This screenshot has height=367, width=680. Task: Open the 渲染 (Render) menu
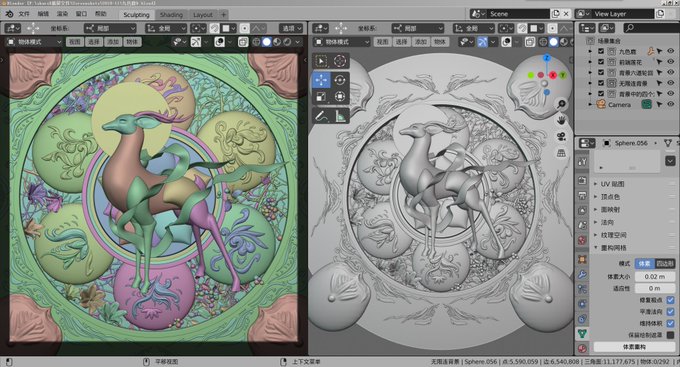coord(62,14)
